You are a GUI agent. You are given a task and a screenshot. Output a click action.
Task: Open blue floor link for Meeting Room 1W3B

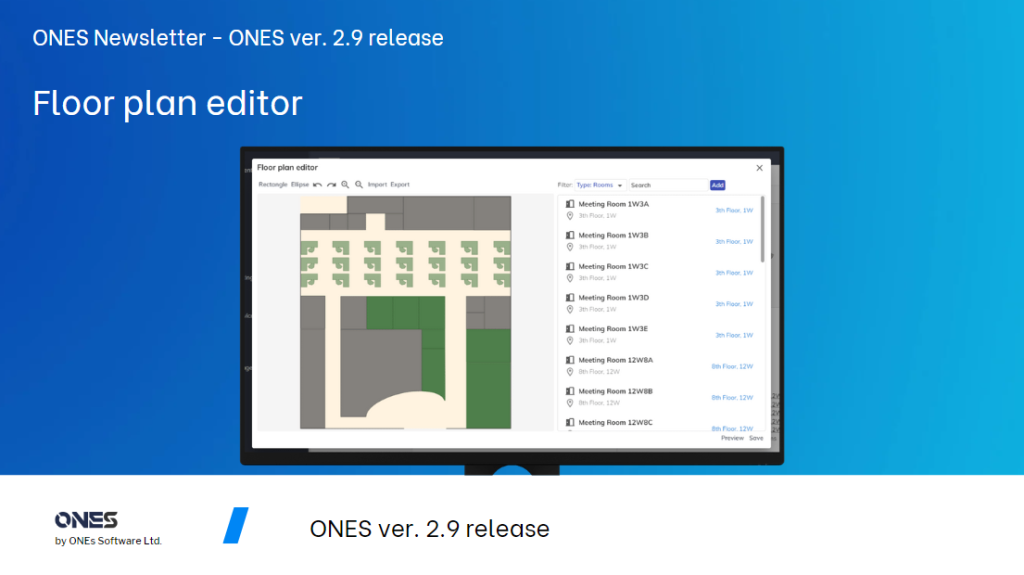coord(734,242)
